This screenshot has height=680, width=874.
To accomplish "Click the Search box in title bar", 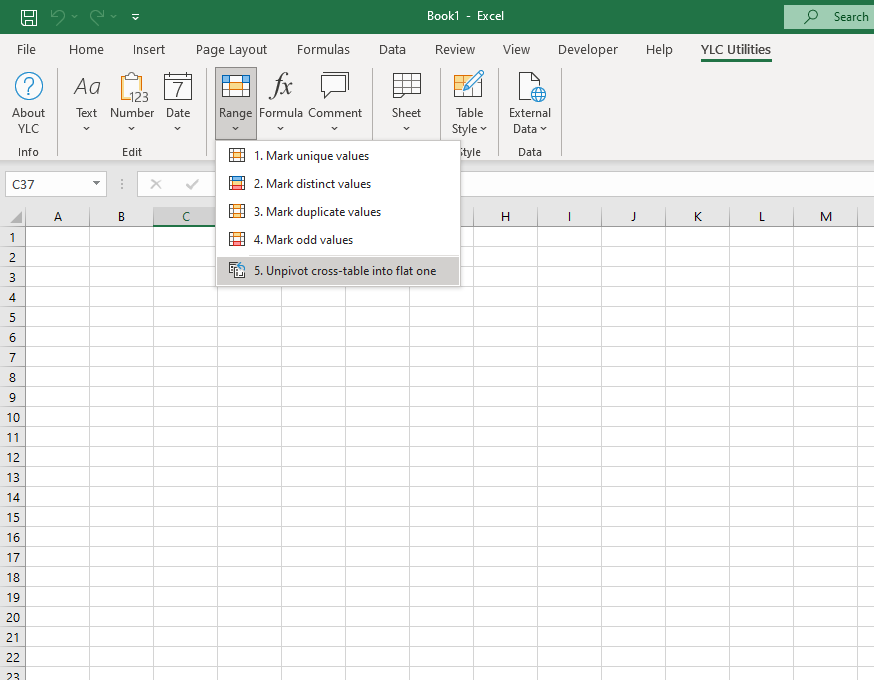I will tap(830, 17).
